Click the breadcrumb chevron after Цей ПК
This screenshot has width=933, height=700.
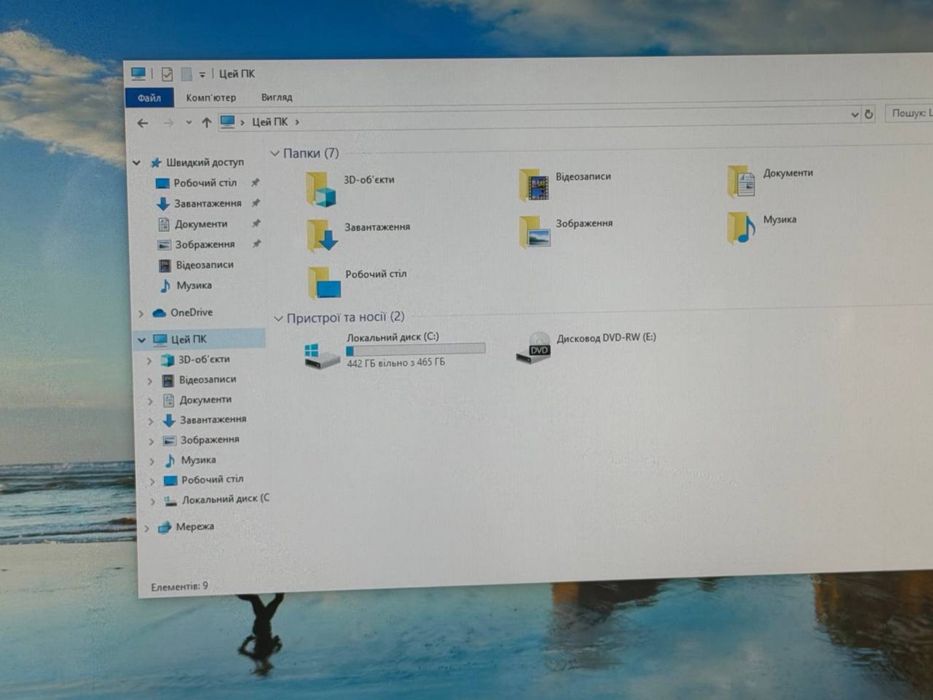pos(297,122)
